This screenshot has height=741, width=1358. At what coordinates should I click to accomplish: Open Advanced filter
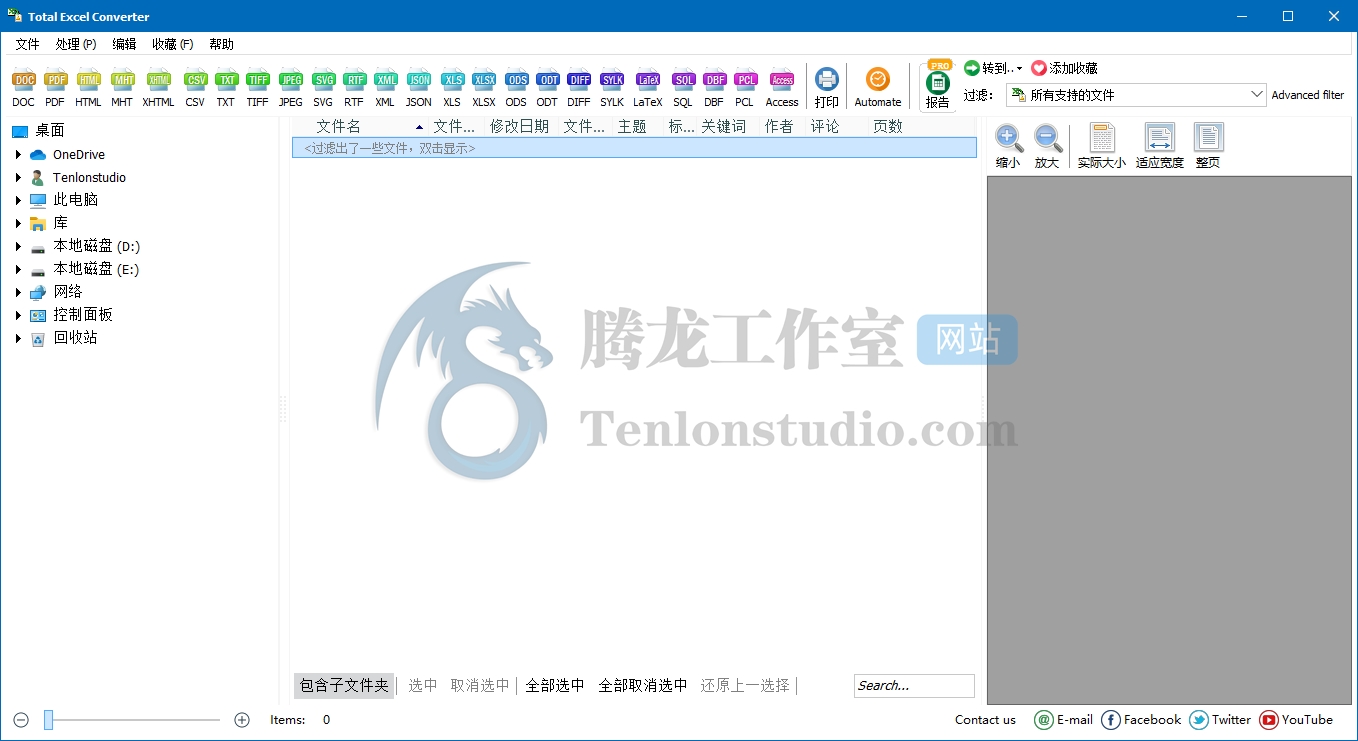coord(1307,95)
